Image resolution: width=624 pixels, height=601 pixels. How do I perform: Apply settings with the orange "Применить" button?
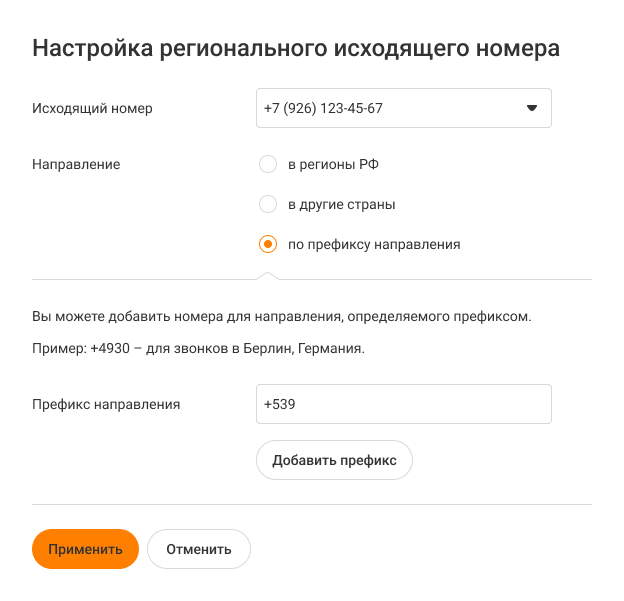point(85,549)
